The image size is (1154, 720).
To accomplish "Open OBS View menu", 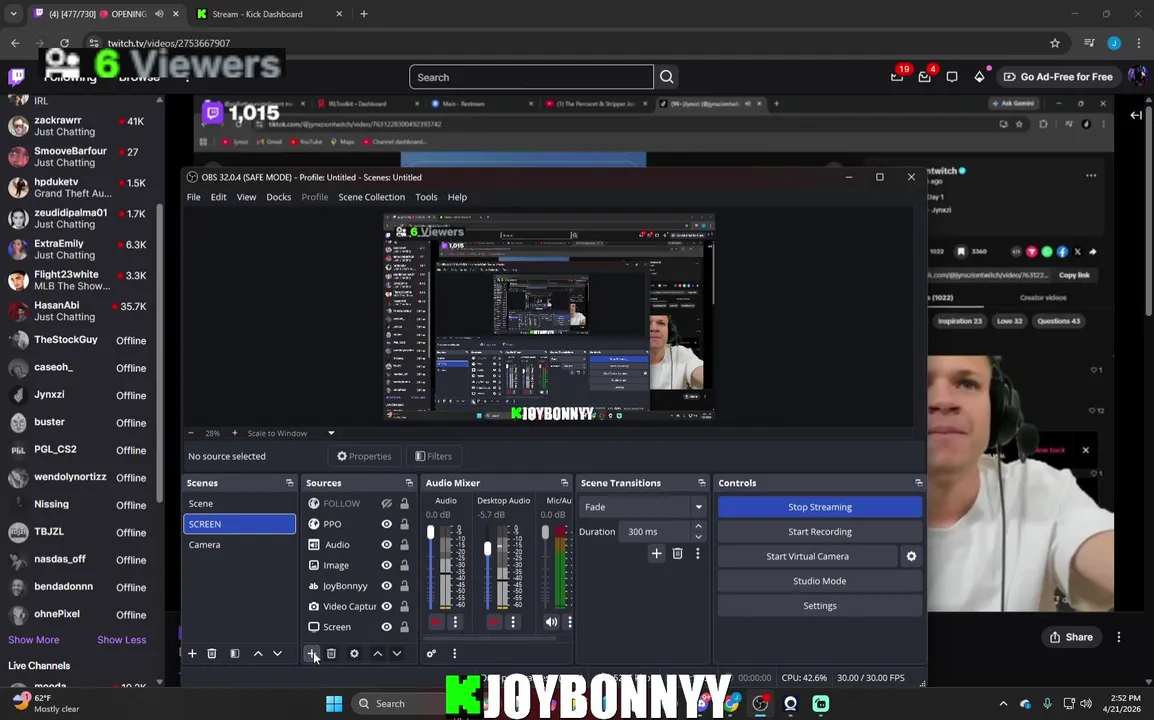I will (x=246, y=197).
